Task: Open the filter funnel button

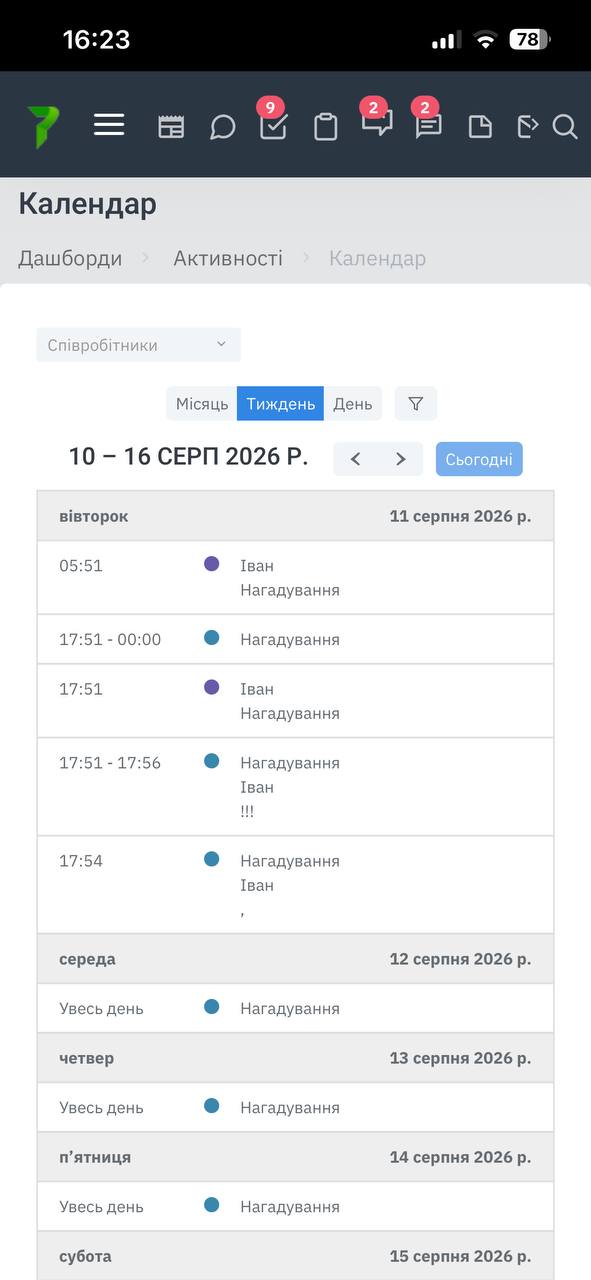Action: (416, 404)
